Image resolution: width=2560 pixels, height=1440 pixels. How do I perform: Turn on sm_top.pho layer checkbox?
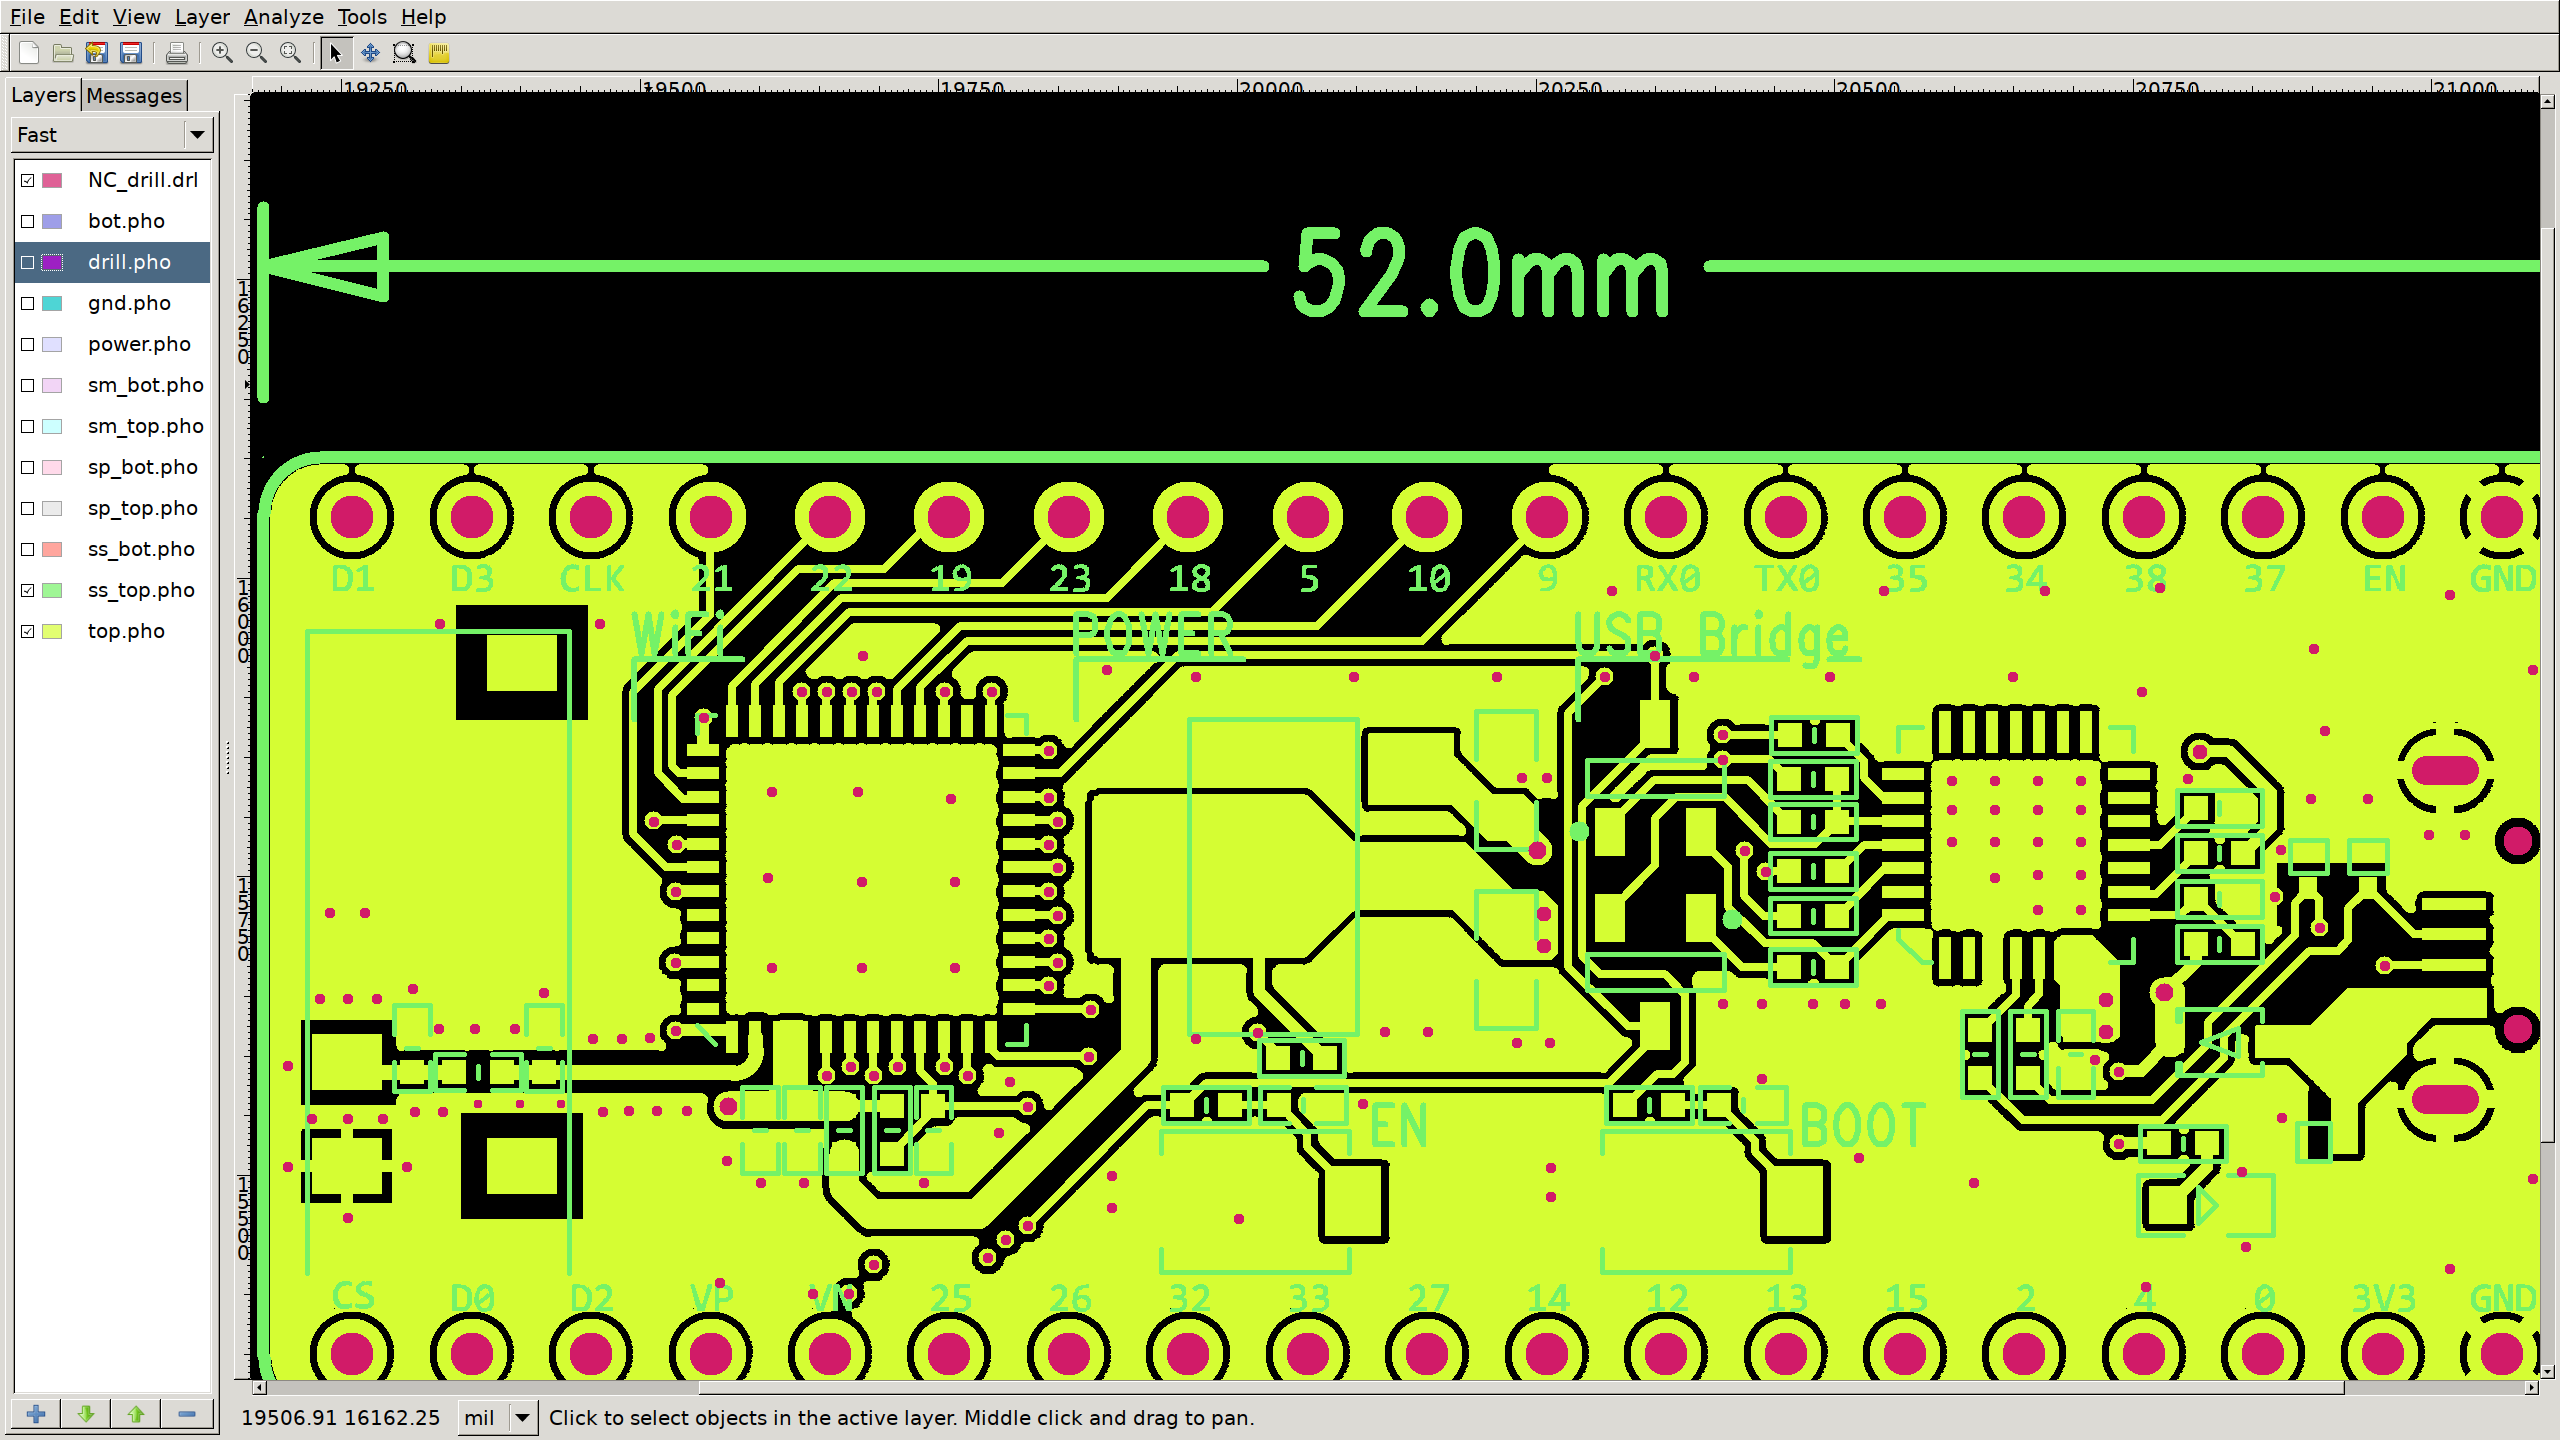click(x=28, y=426)
